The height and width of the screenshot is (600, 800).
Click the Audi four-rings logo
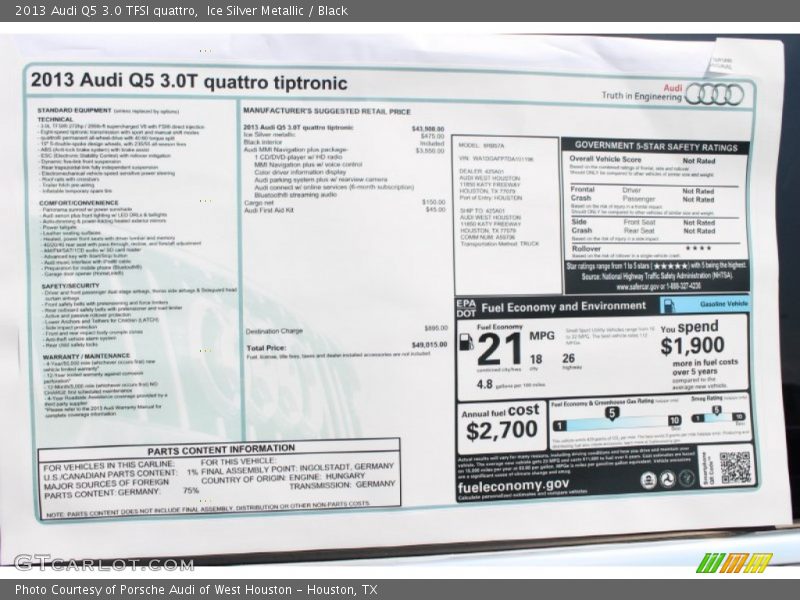coord(714,94)
